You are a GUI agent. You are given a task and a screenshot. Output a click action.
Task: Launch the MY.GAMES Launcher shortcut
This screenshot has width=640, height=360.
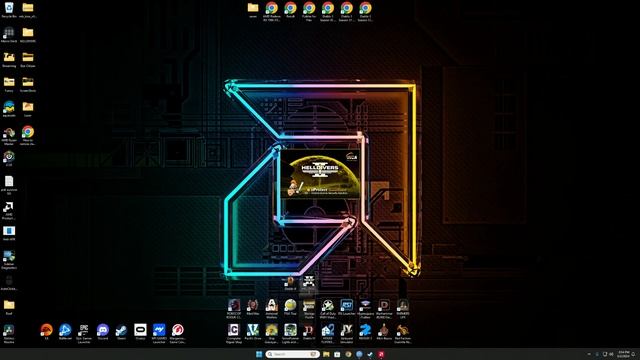(x=159, y=333)
